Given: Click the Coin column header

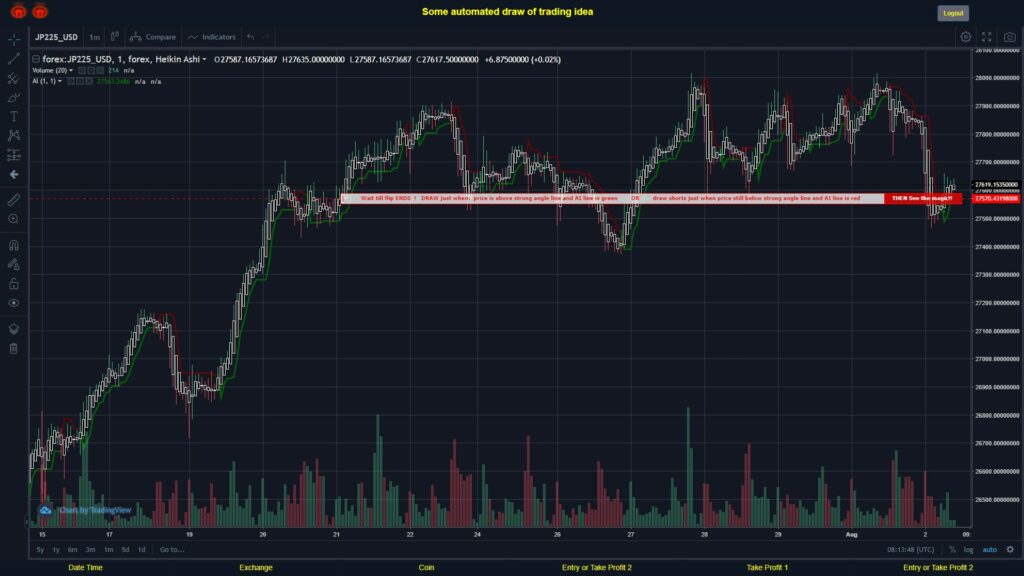Looking at the screenshot, I should pyautogui.click(x=426, y=568).
